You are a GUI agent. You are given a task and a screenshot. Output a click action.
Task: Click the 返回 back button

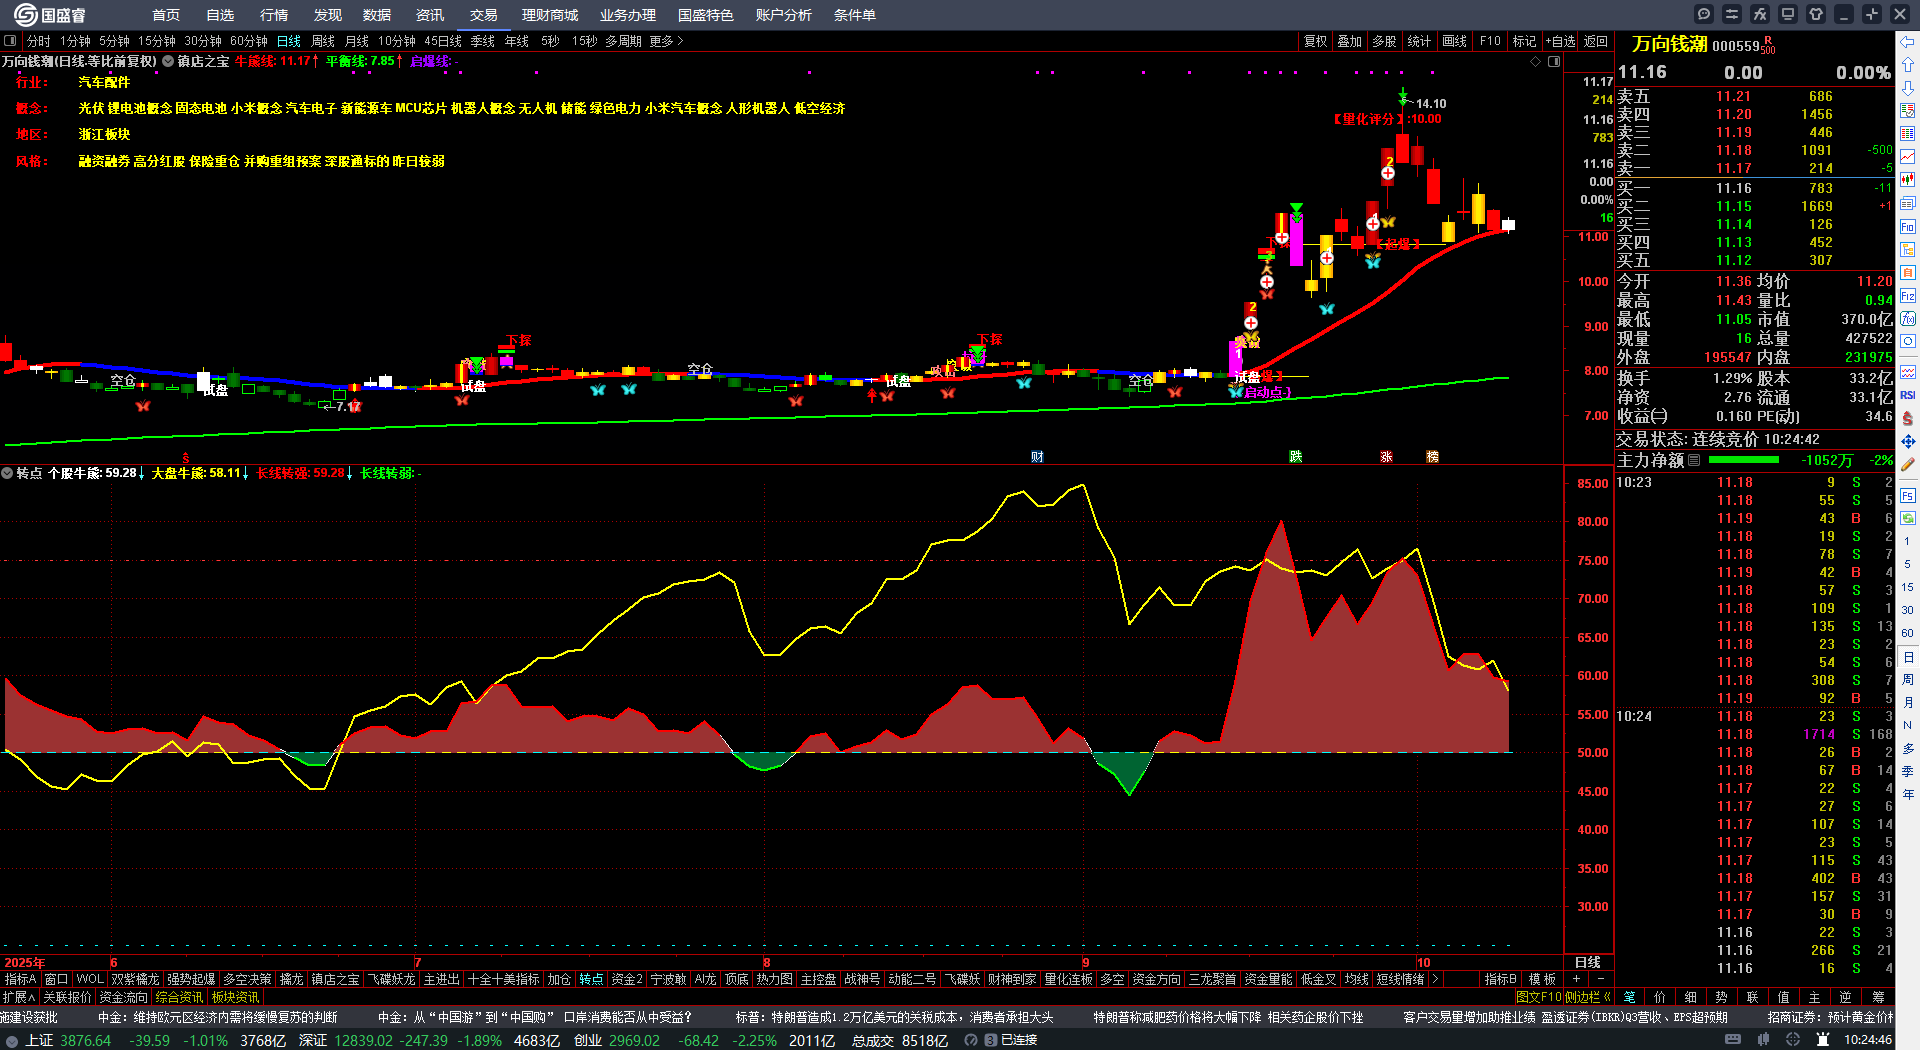point(1596,41)
